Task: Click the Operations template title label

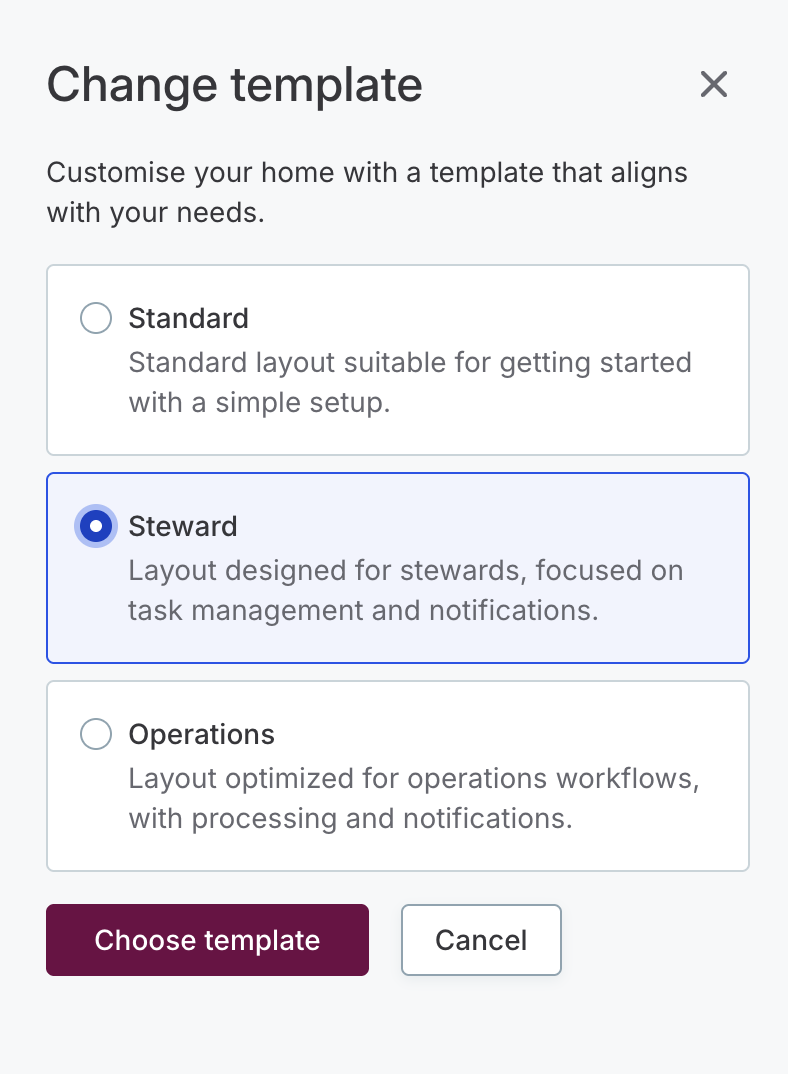Action: [x=202, y=735]
